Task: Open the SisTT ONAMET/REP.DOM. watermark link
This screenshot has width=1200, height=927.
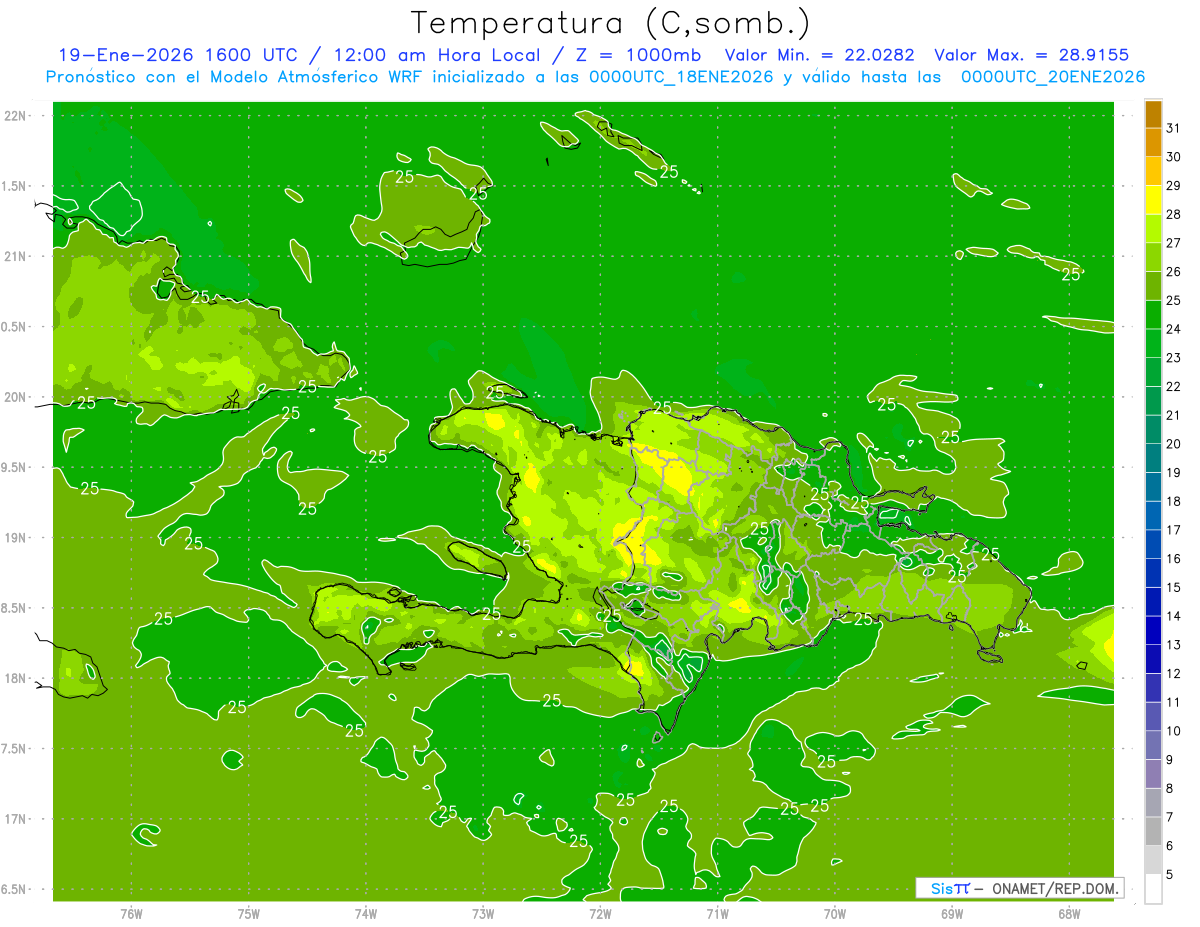Action: 1019,888
